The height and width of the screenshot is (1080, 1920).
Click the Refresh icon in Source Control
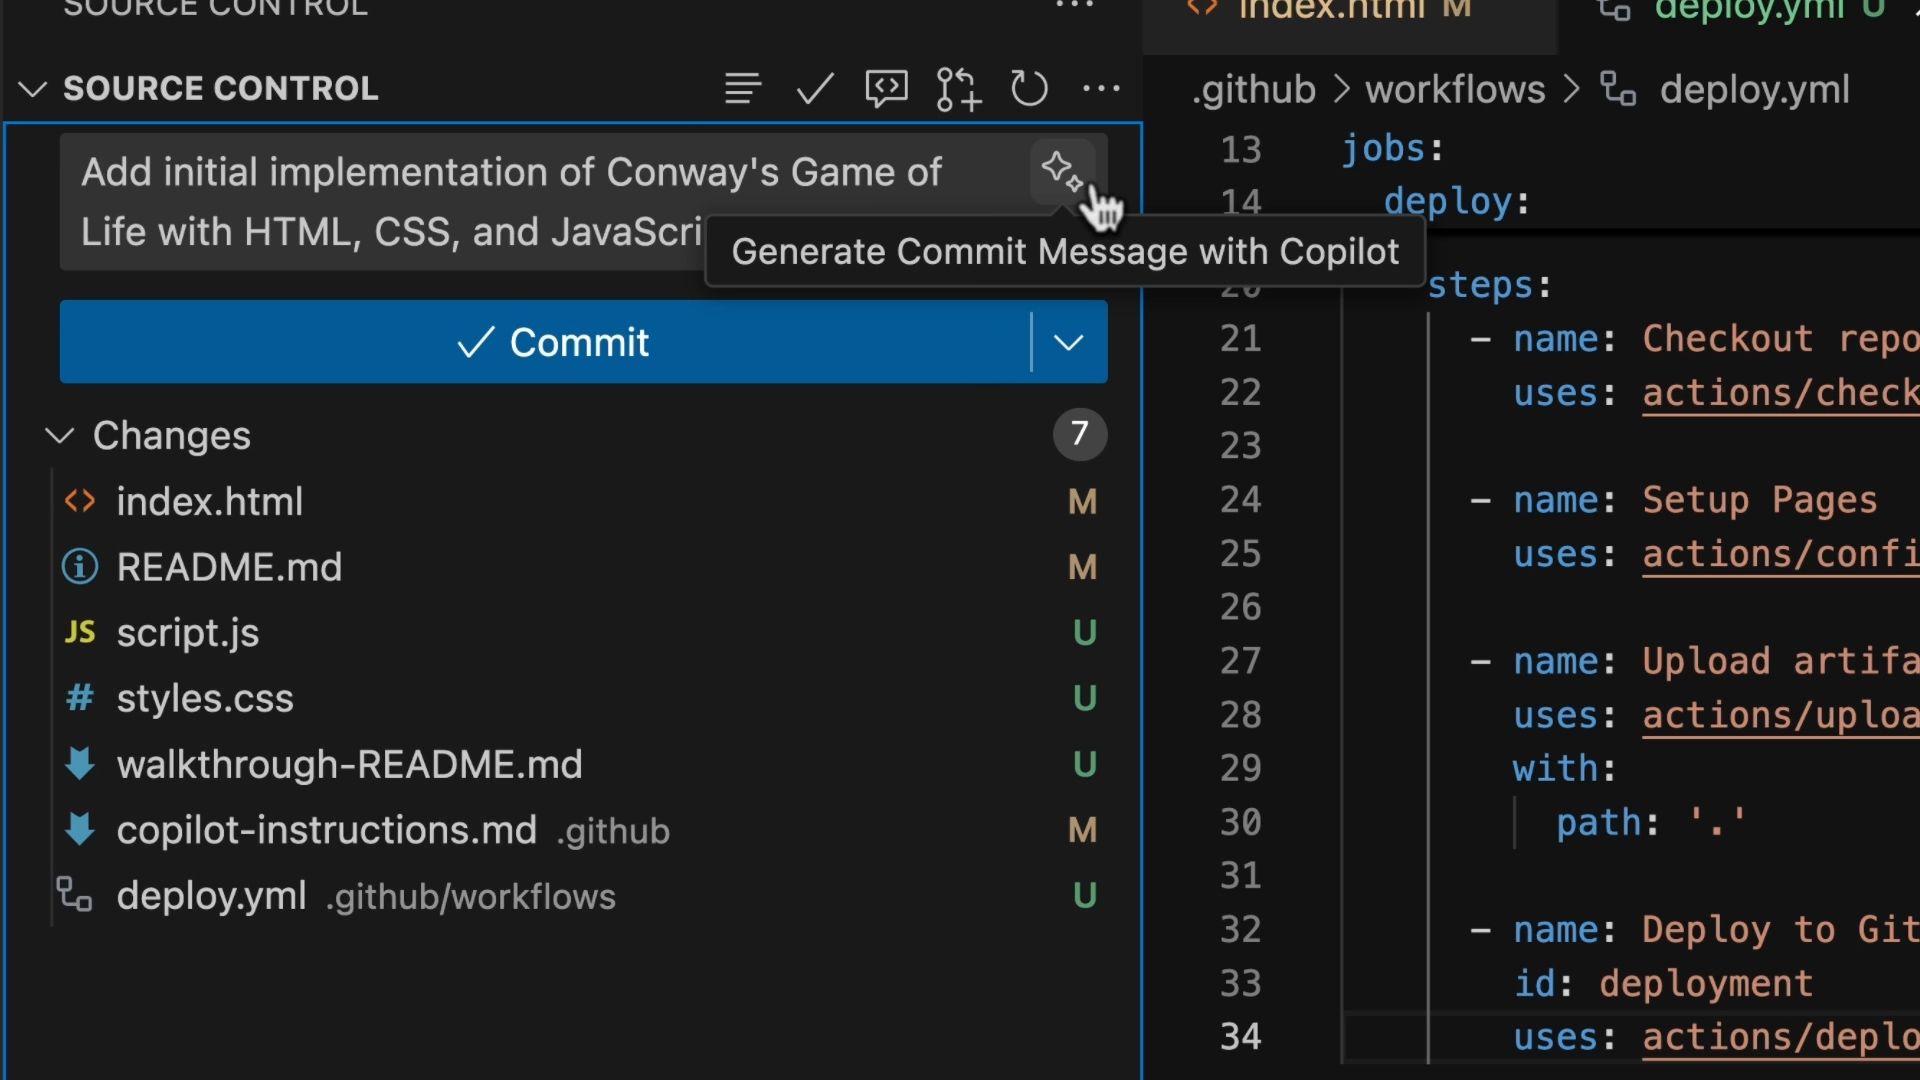[x=1029, y=89]
